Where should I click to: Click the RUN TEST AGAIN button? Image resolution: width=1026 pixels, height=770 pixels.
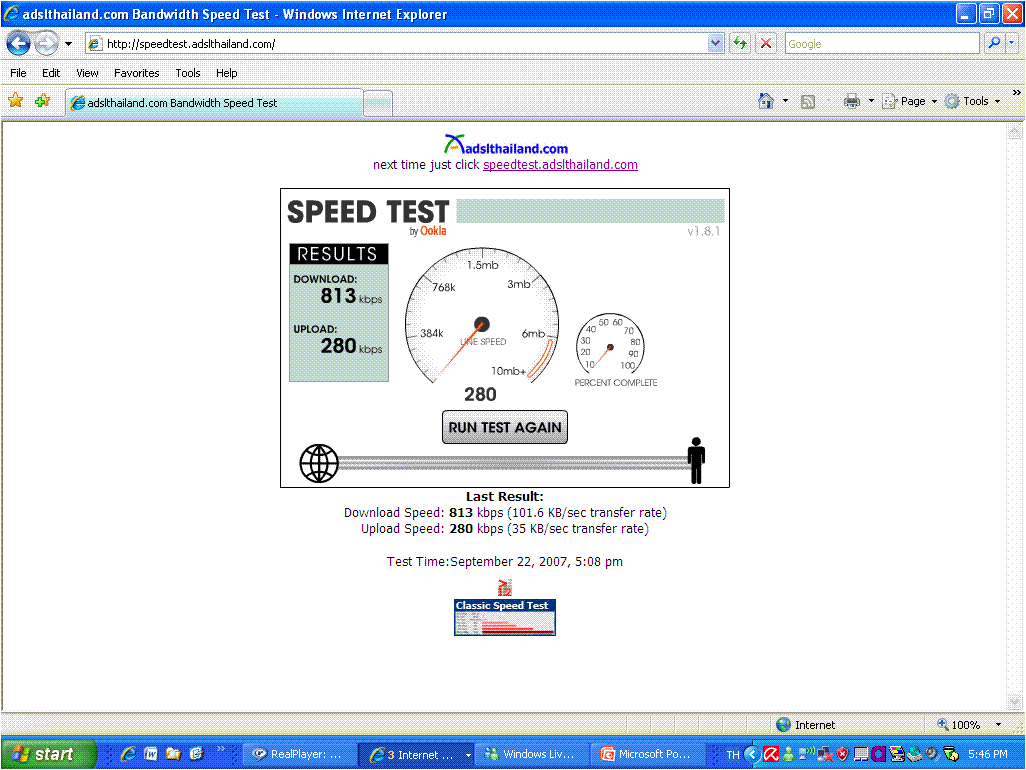(x=504, y=427)
